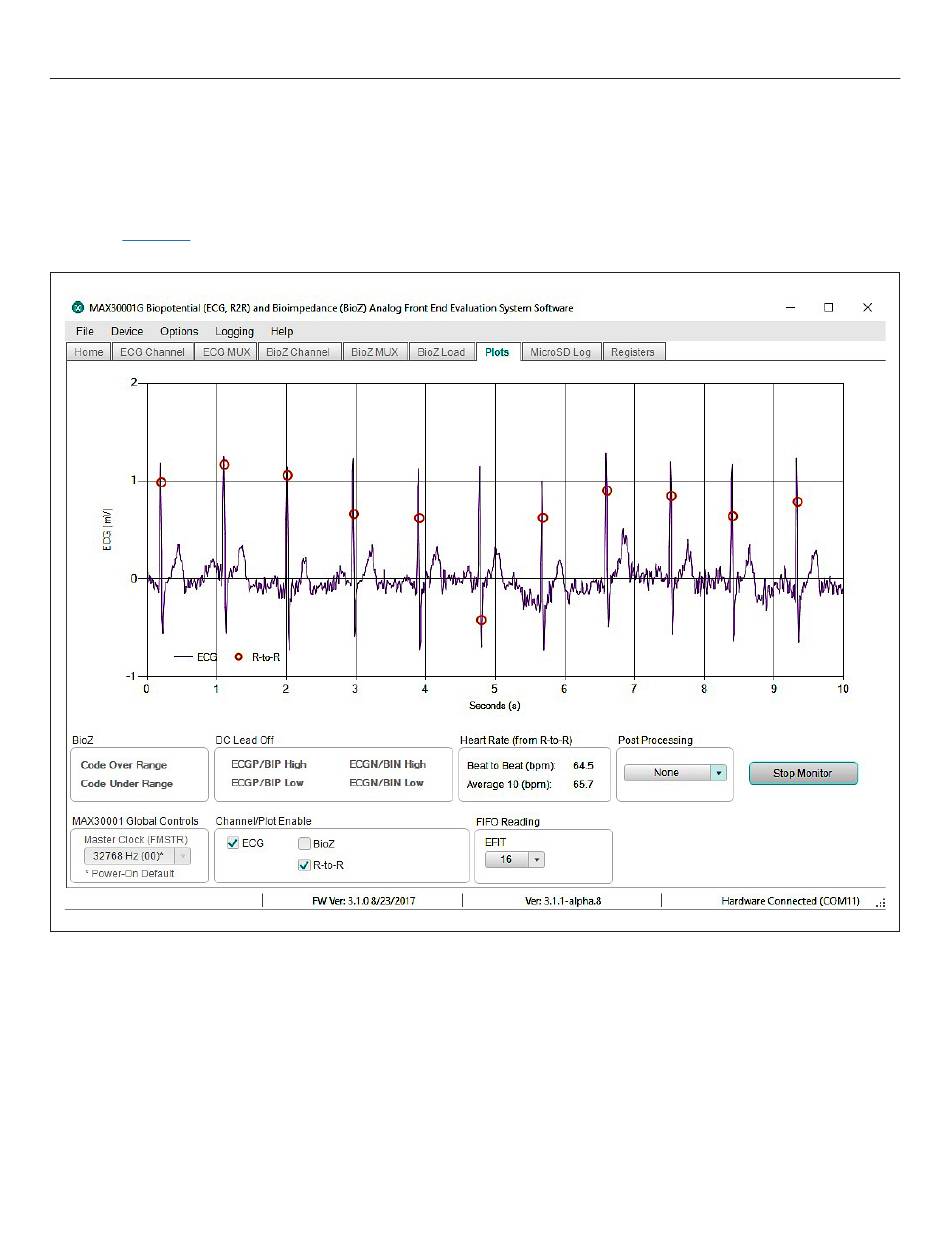Screen dimensions: 950x1254
Task: Click the resize grip in status bar corner
Action: coord(880,902)
